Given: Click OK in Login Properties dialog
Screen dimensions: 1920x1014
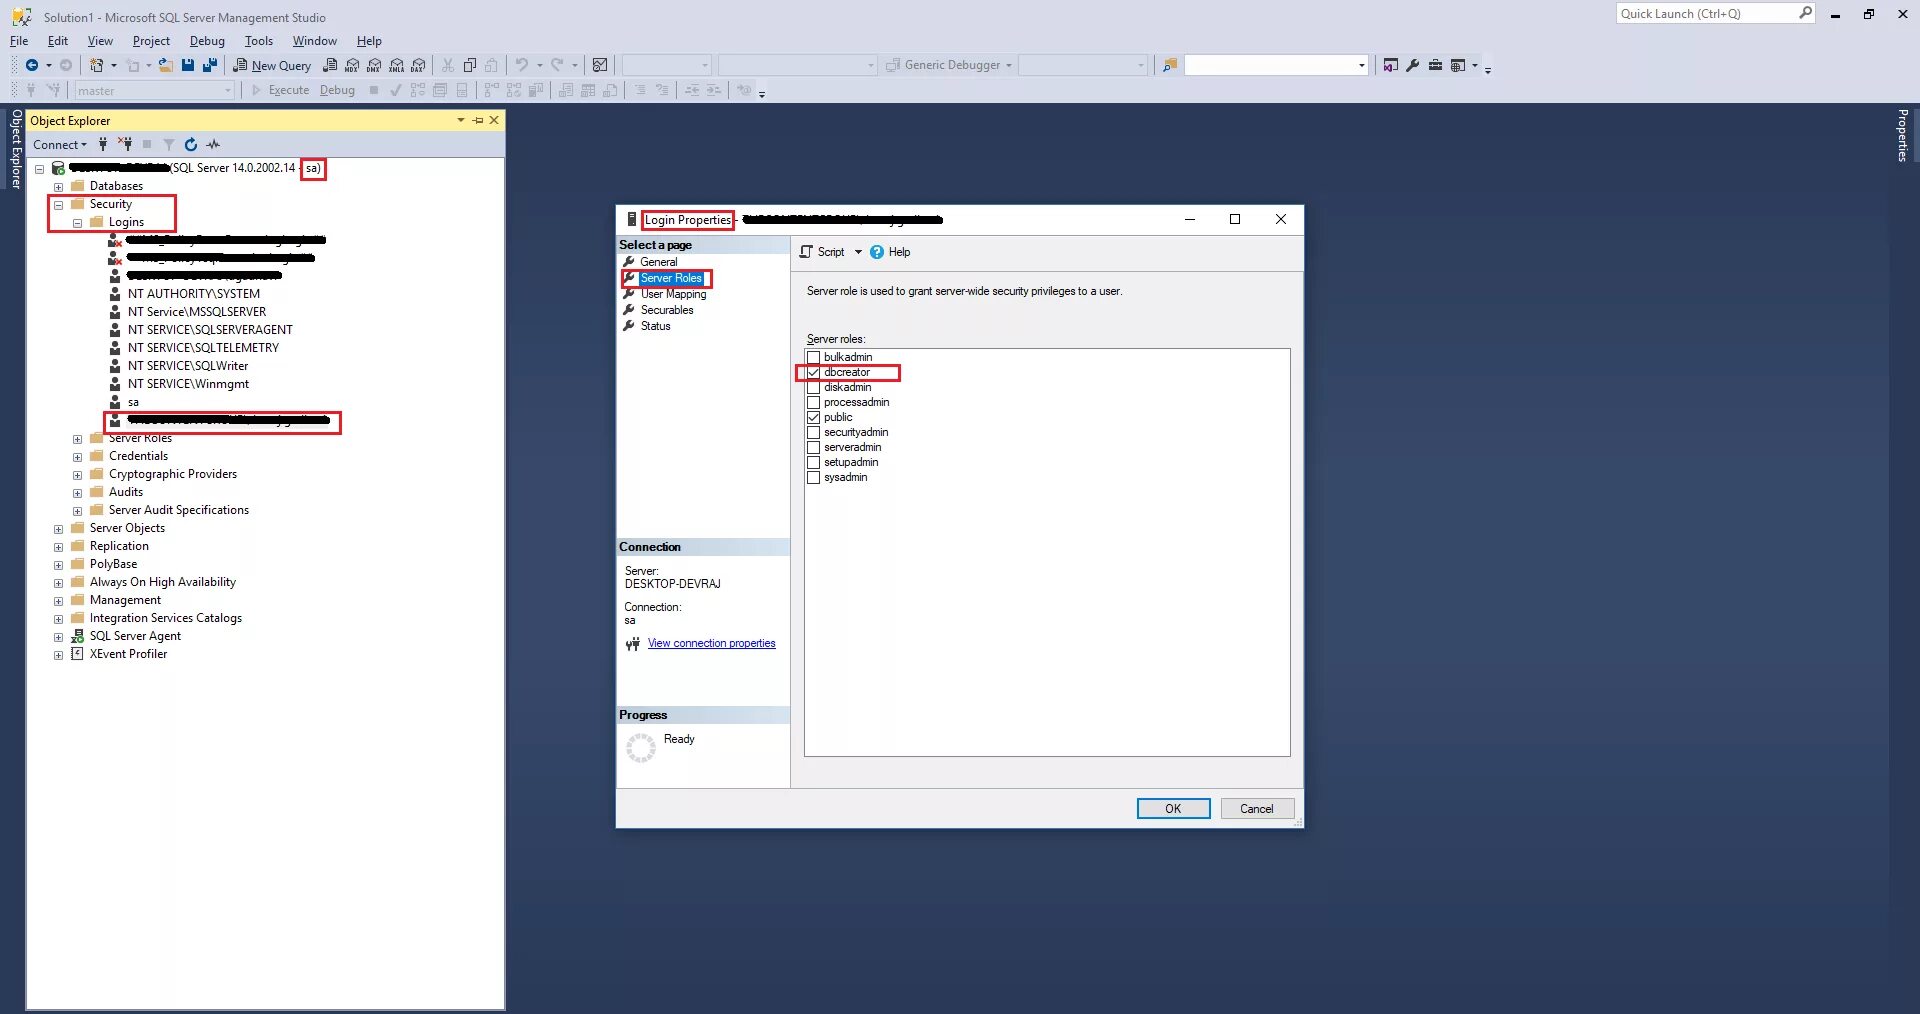Looking at the screenshot, I should click(x=1173, y=808).
